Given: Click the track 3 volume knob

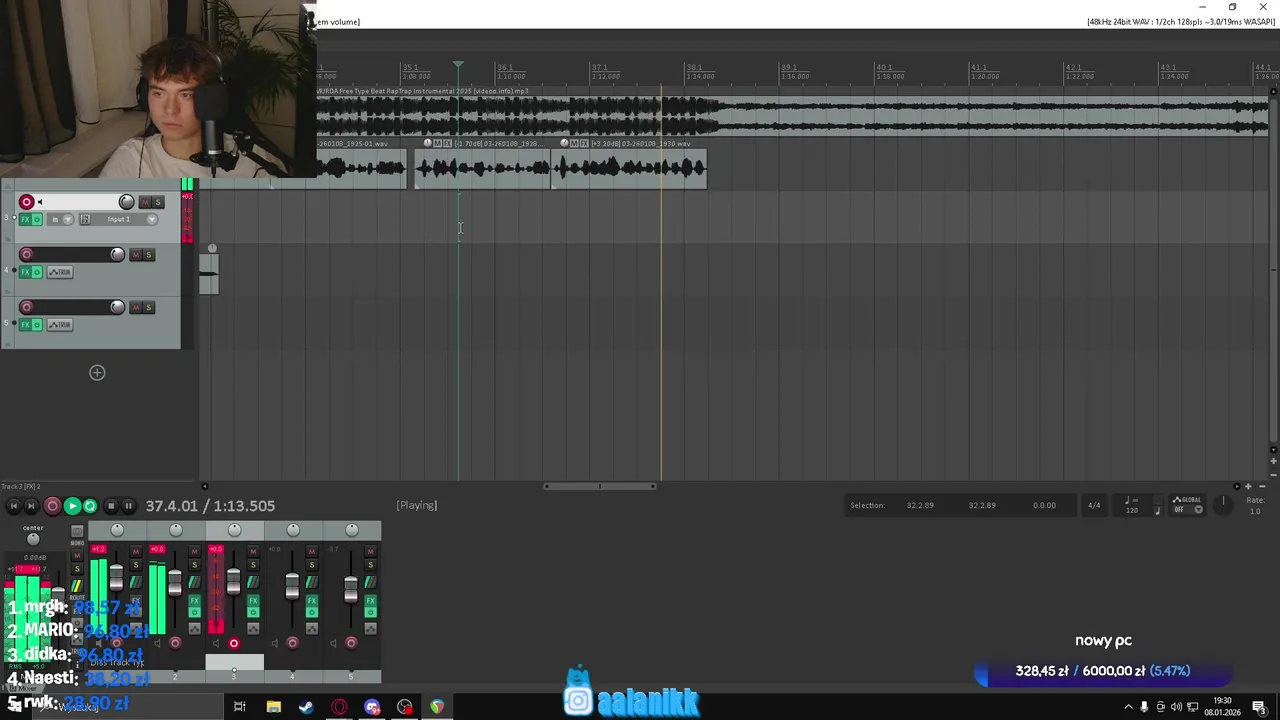Looking at the screenshot, I should coord(126,202).
